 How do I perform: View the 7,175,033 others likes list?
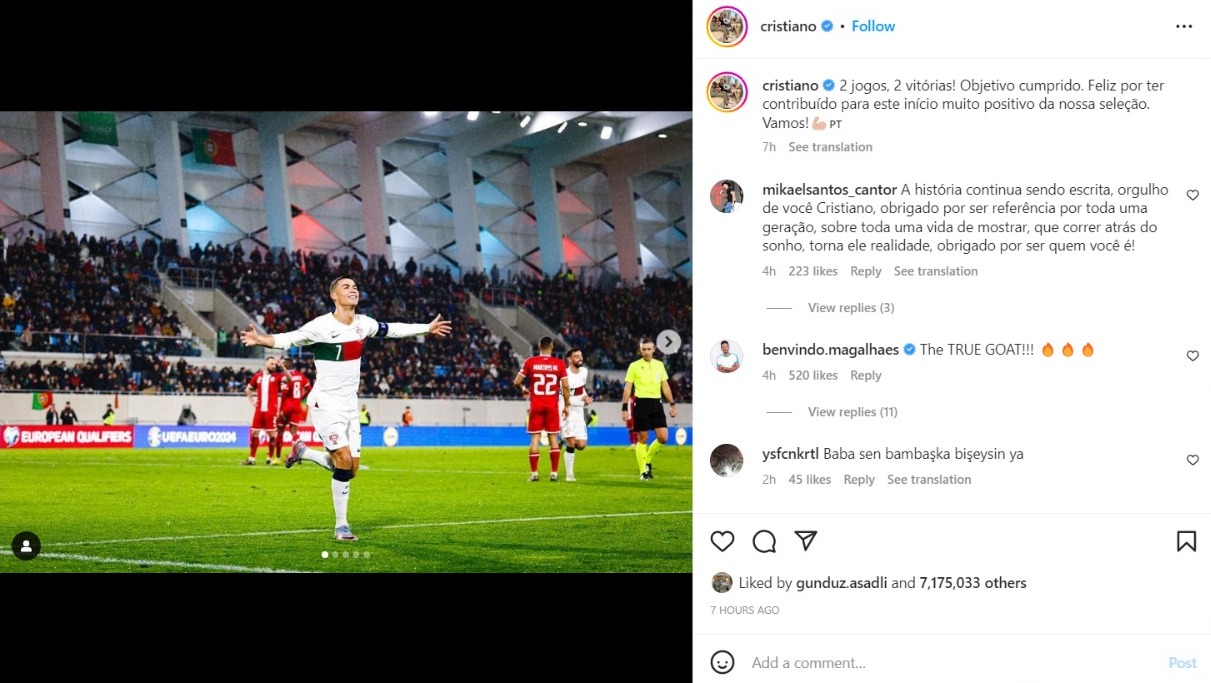(x=973, y=583)
